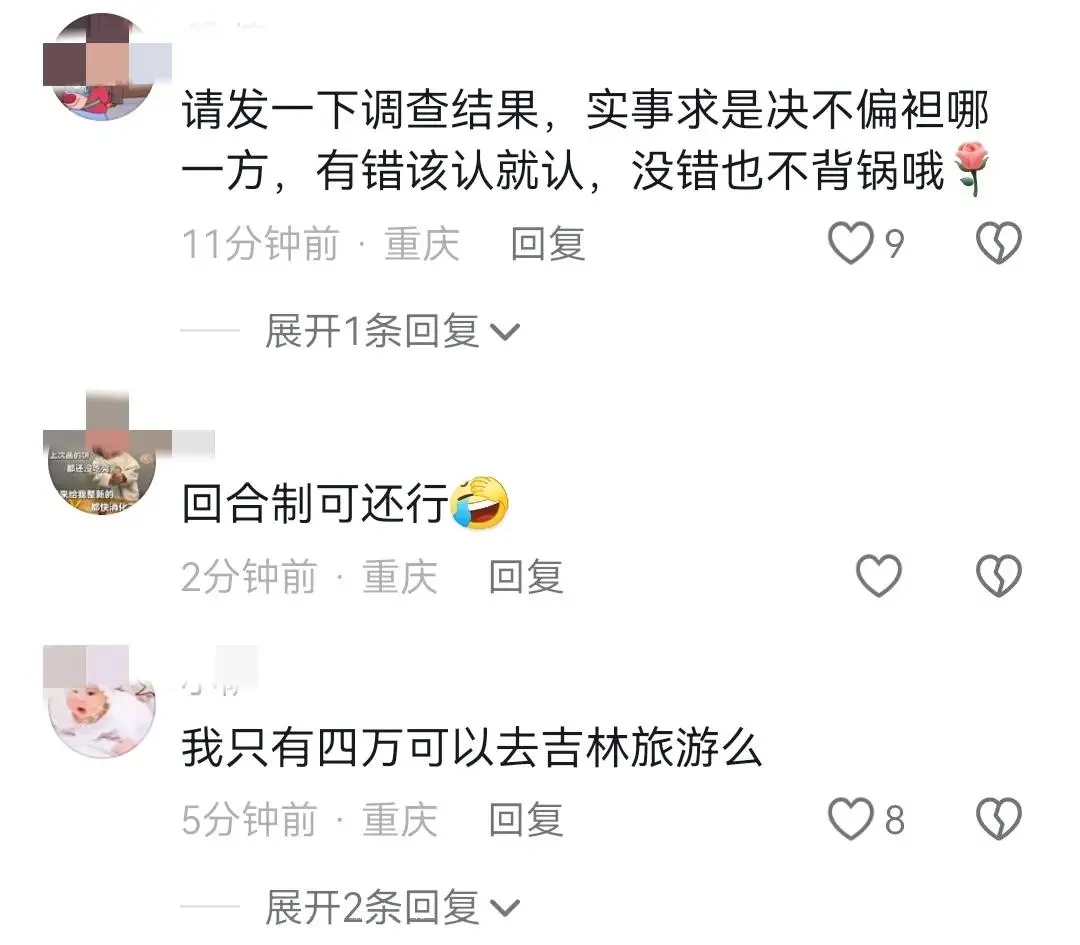Tap the rose emoji in first comment

(972, 169)
